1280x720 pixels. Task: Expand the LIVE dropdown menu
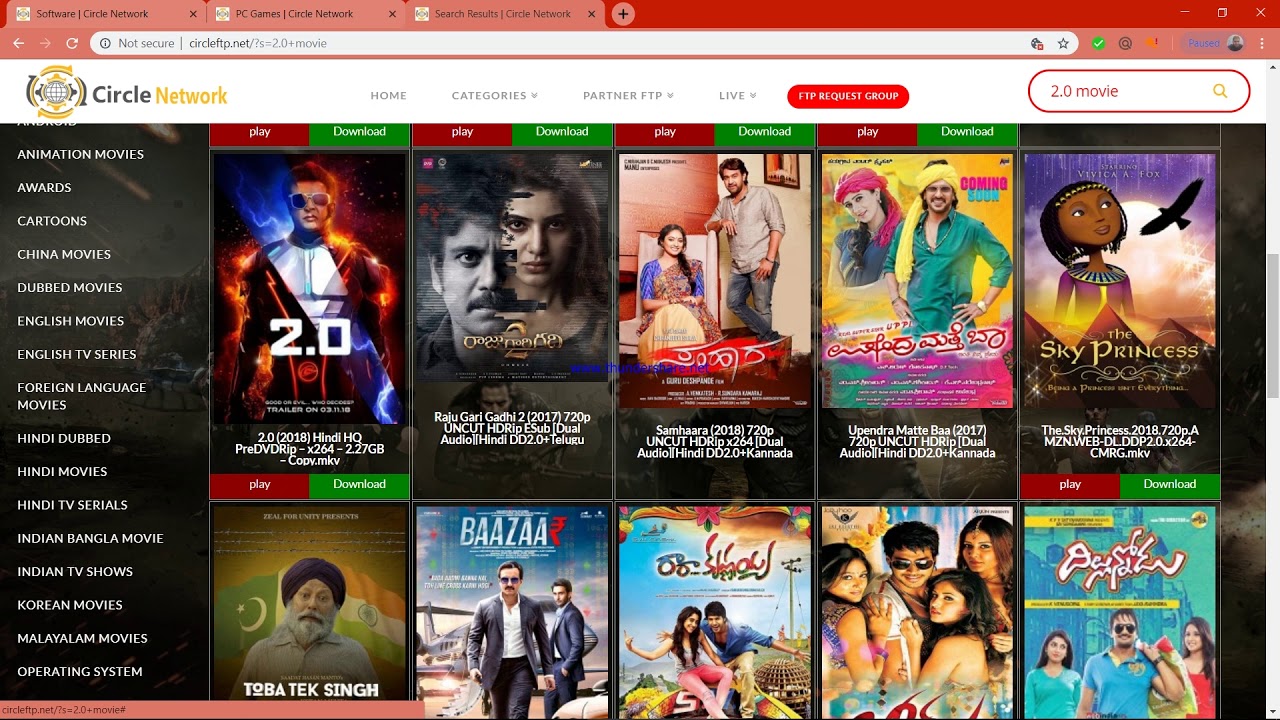(737, 96)
